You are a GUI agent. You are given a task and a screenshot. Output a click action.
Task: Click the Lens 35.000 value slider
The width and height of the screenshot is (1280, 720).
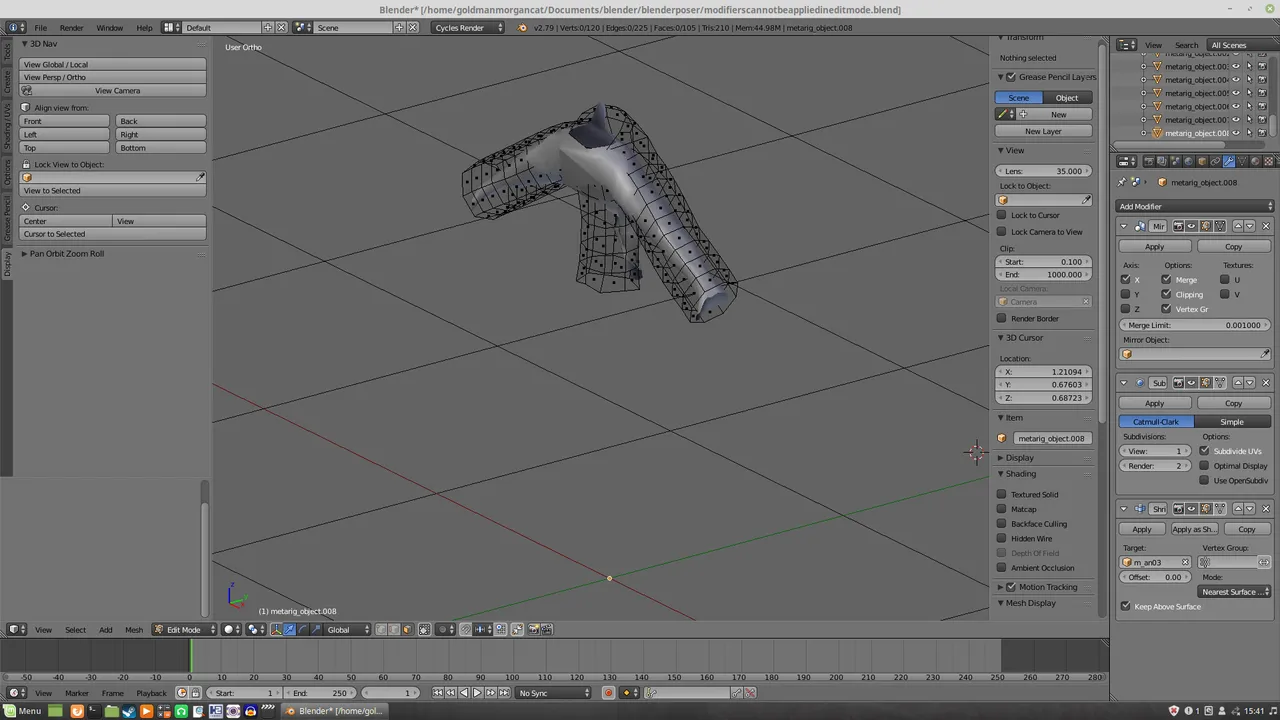1044,171
